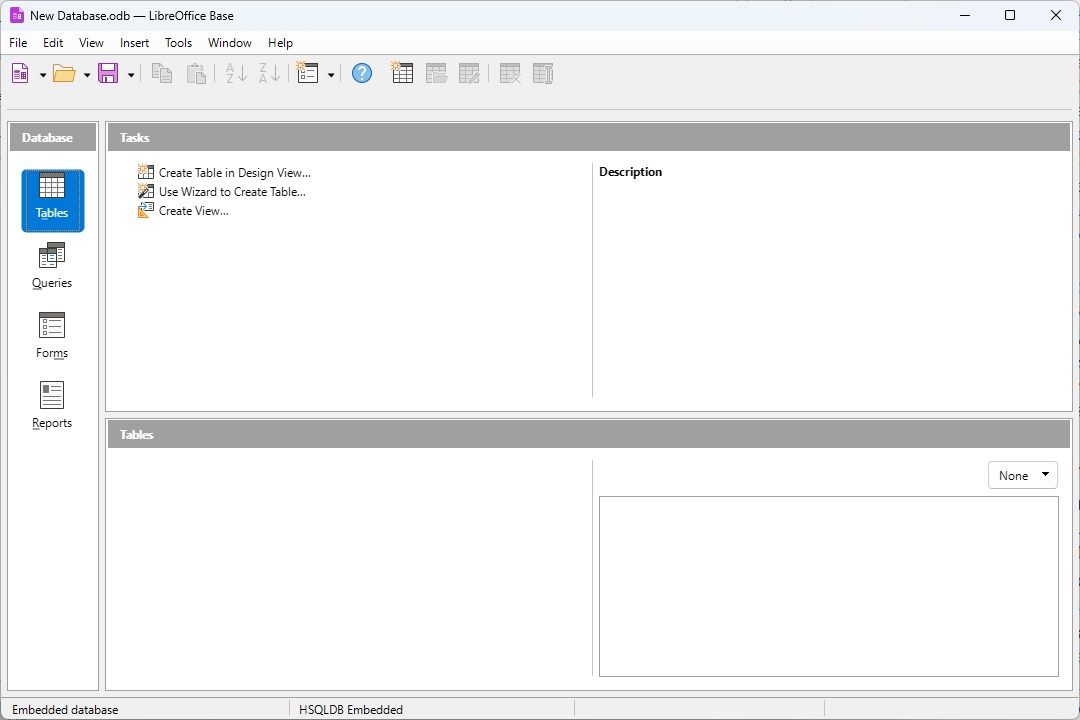This screenshot has width=1080, height=720.
Task: Click the Create View task
Action: 194,212
